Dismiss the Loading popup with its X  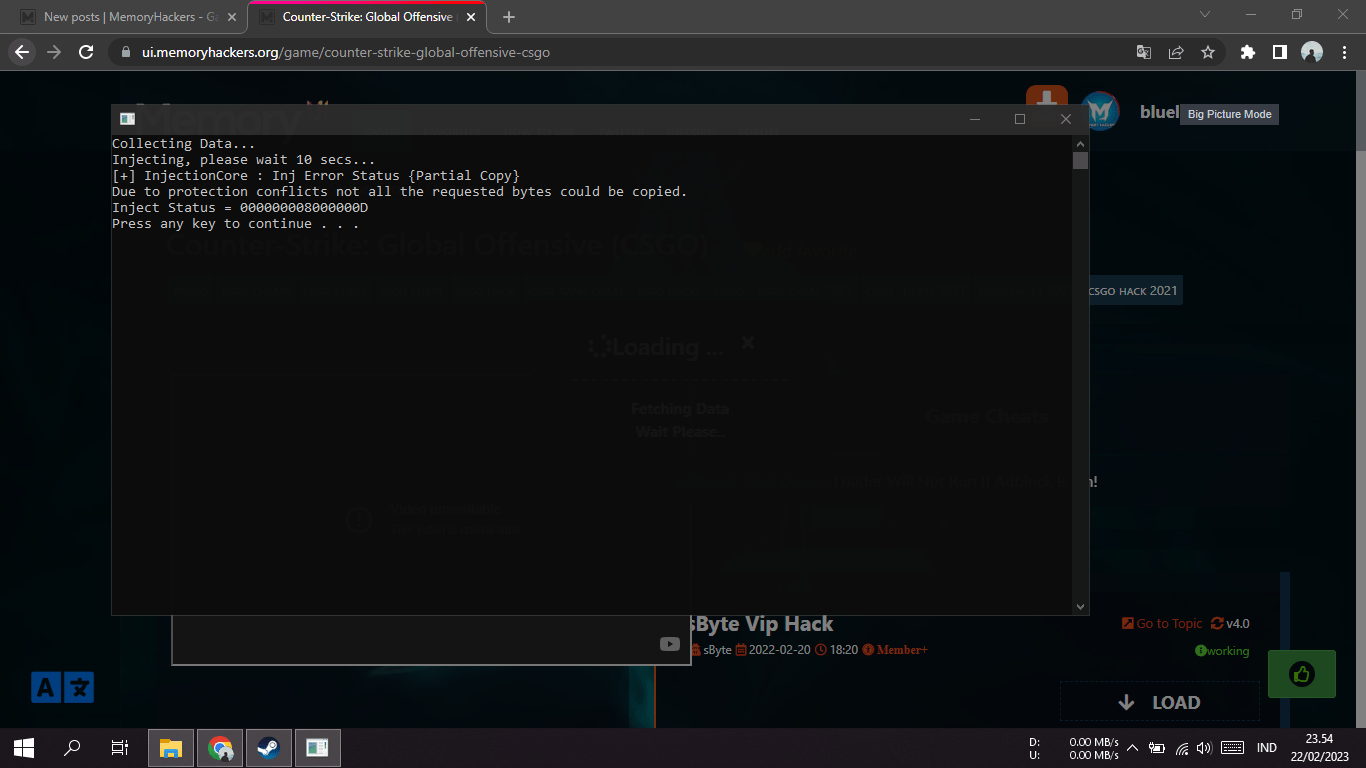pyautogui.click(x=748, y=343)
